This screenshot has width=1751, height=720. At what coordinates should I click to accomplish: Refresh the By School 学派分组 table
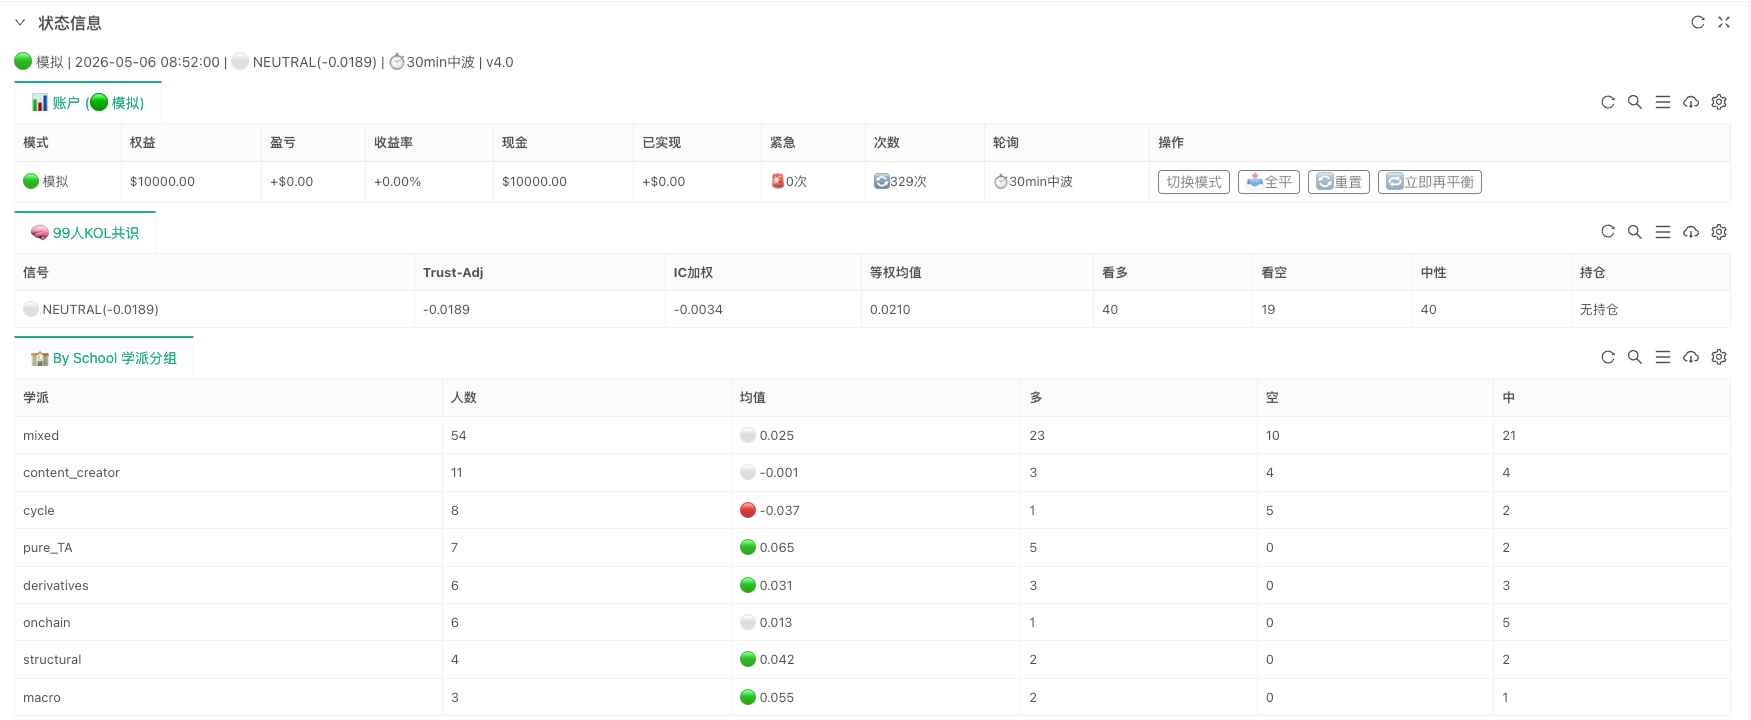click(x=1608, y=357)
